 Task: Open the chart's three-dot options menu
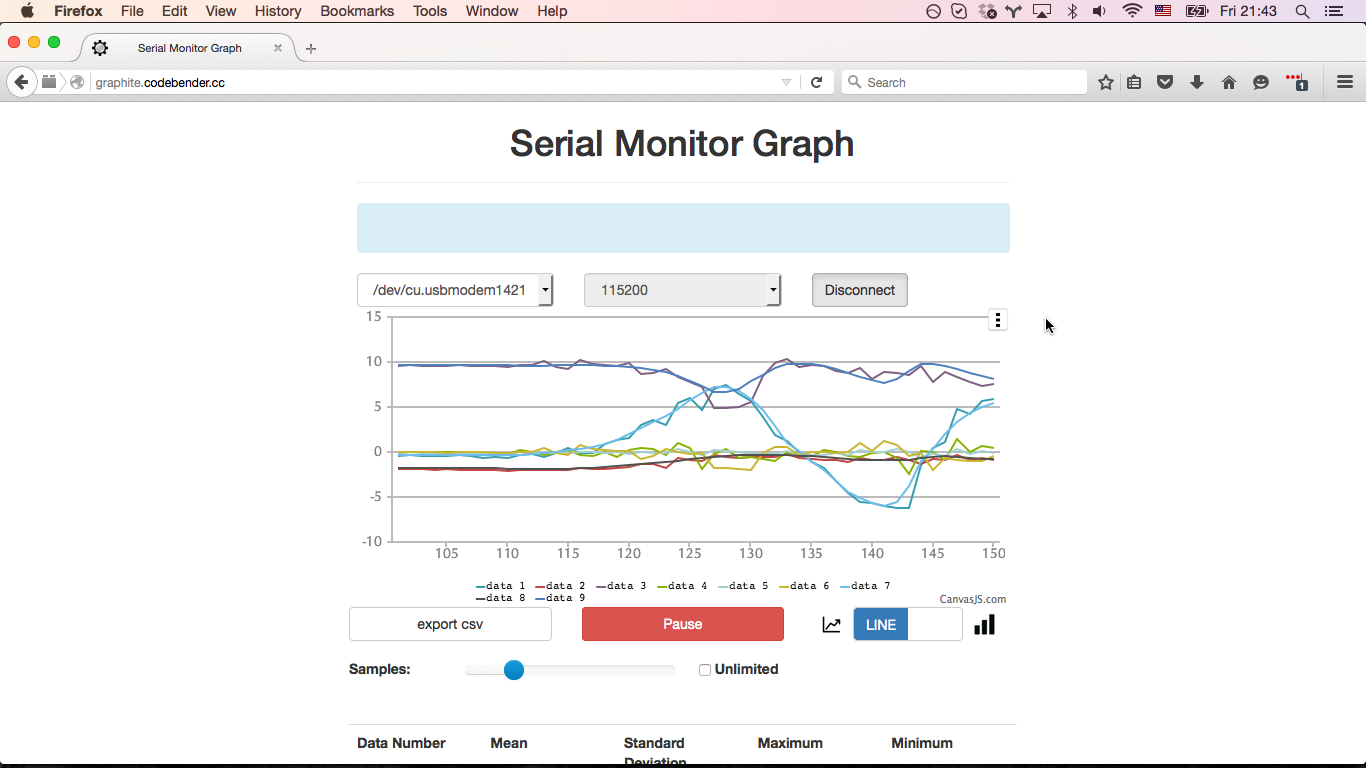tap(997, 319)
